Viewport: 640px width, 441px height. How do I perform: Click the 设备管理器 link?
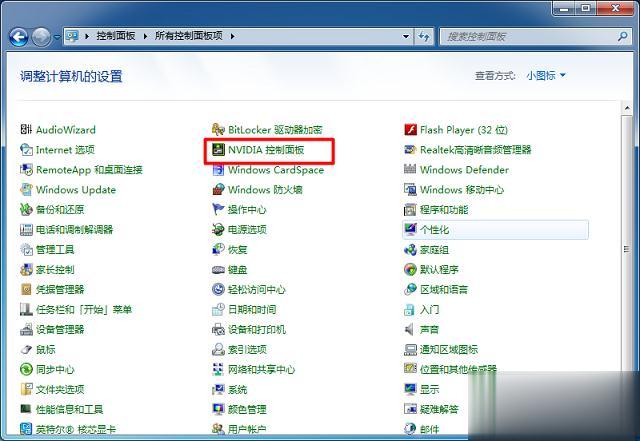coord(60,330)
